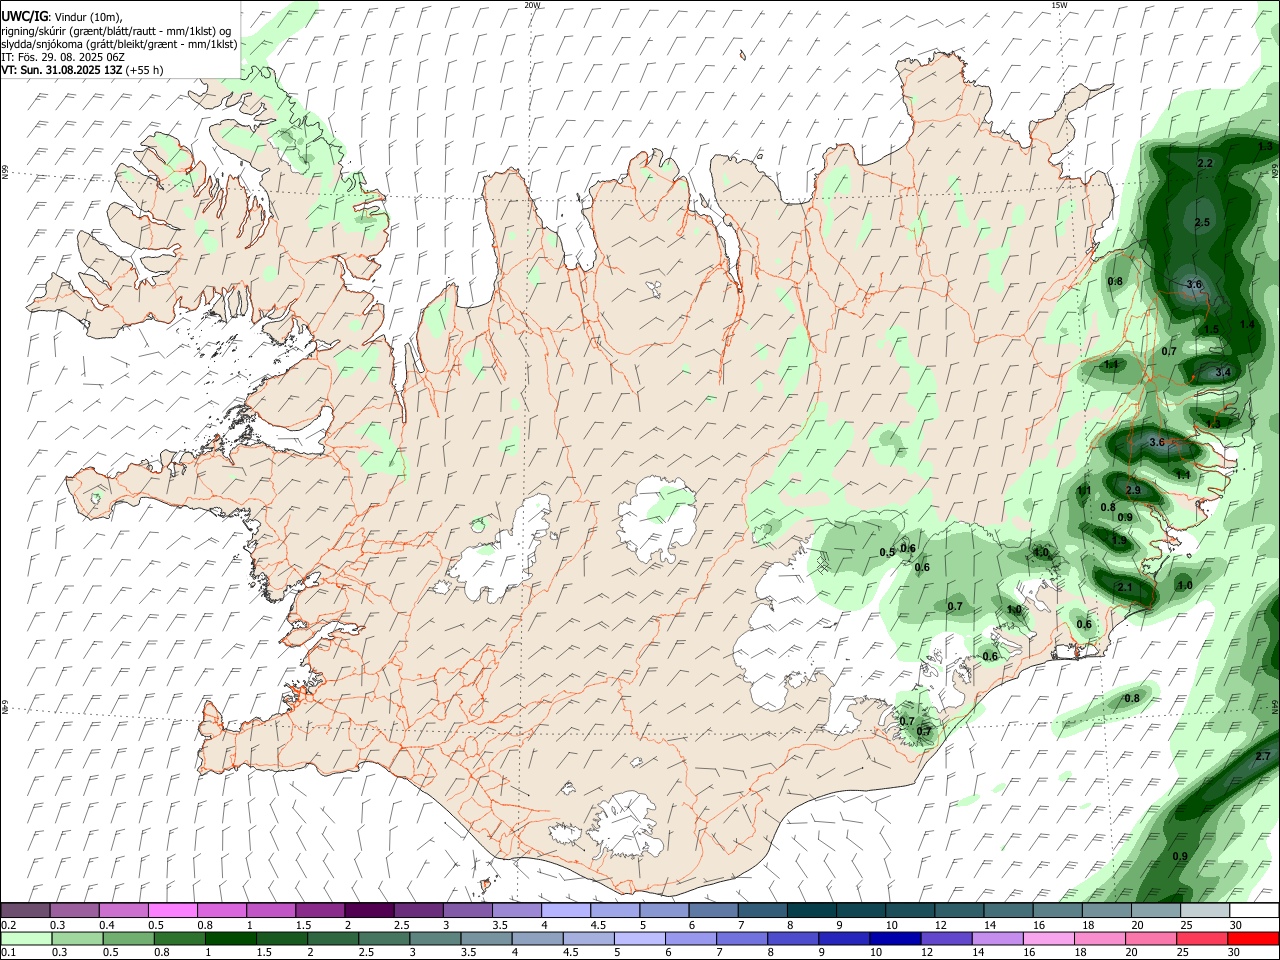Screen dimensions: 1280x960
Task: Click the legend description 'slydda/snjókoma (grátt/bleikt/grænt - mm/1klst)'
Action: tap(119, 44)
